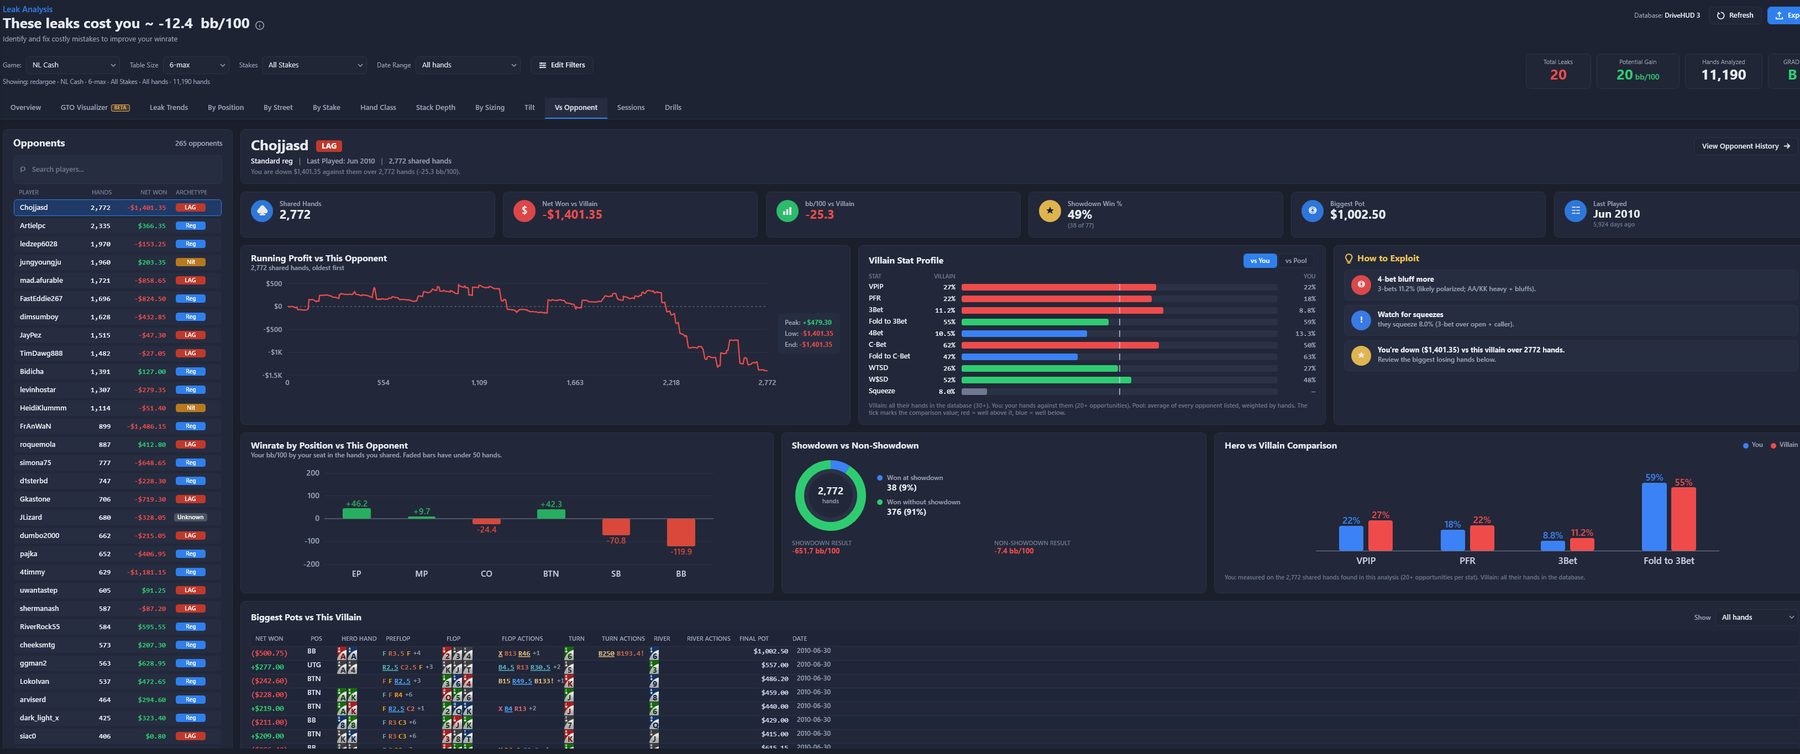Click hero hand cards in the ($500.75) row
Screen dimensions: 1800x754
click(x=347, y=653)
